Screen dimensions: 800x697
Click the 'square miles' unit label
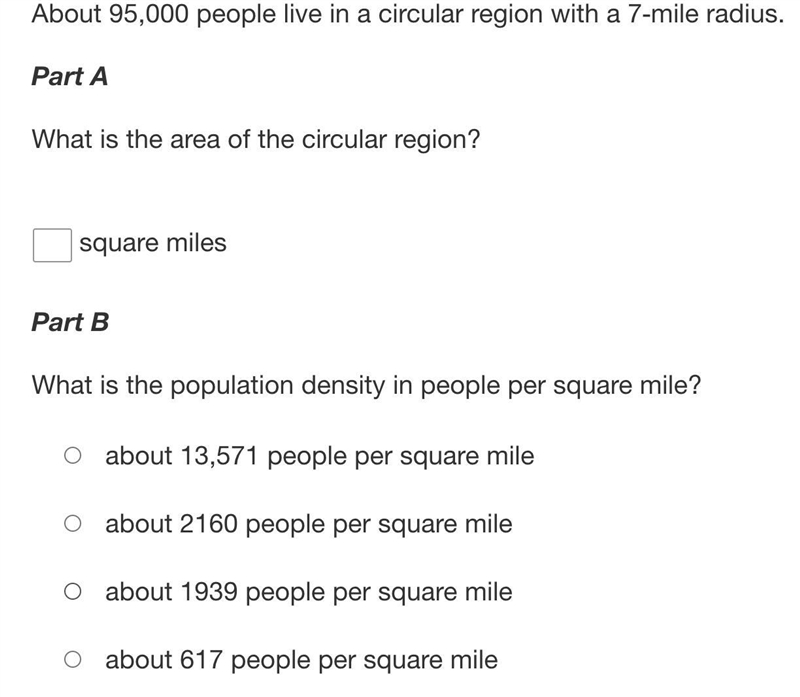coord(153,243)
